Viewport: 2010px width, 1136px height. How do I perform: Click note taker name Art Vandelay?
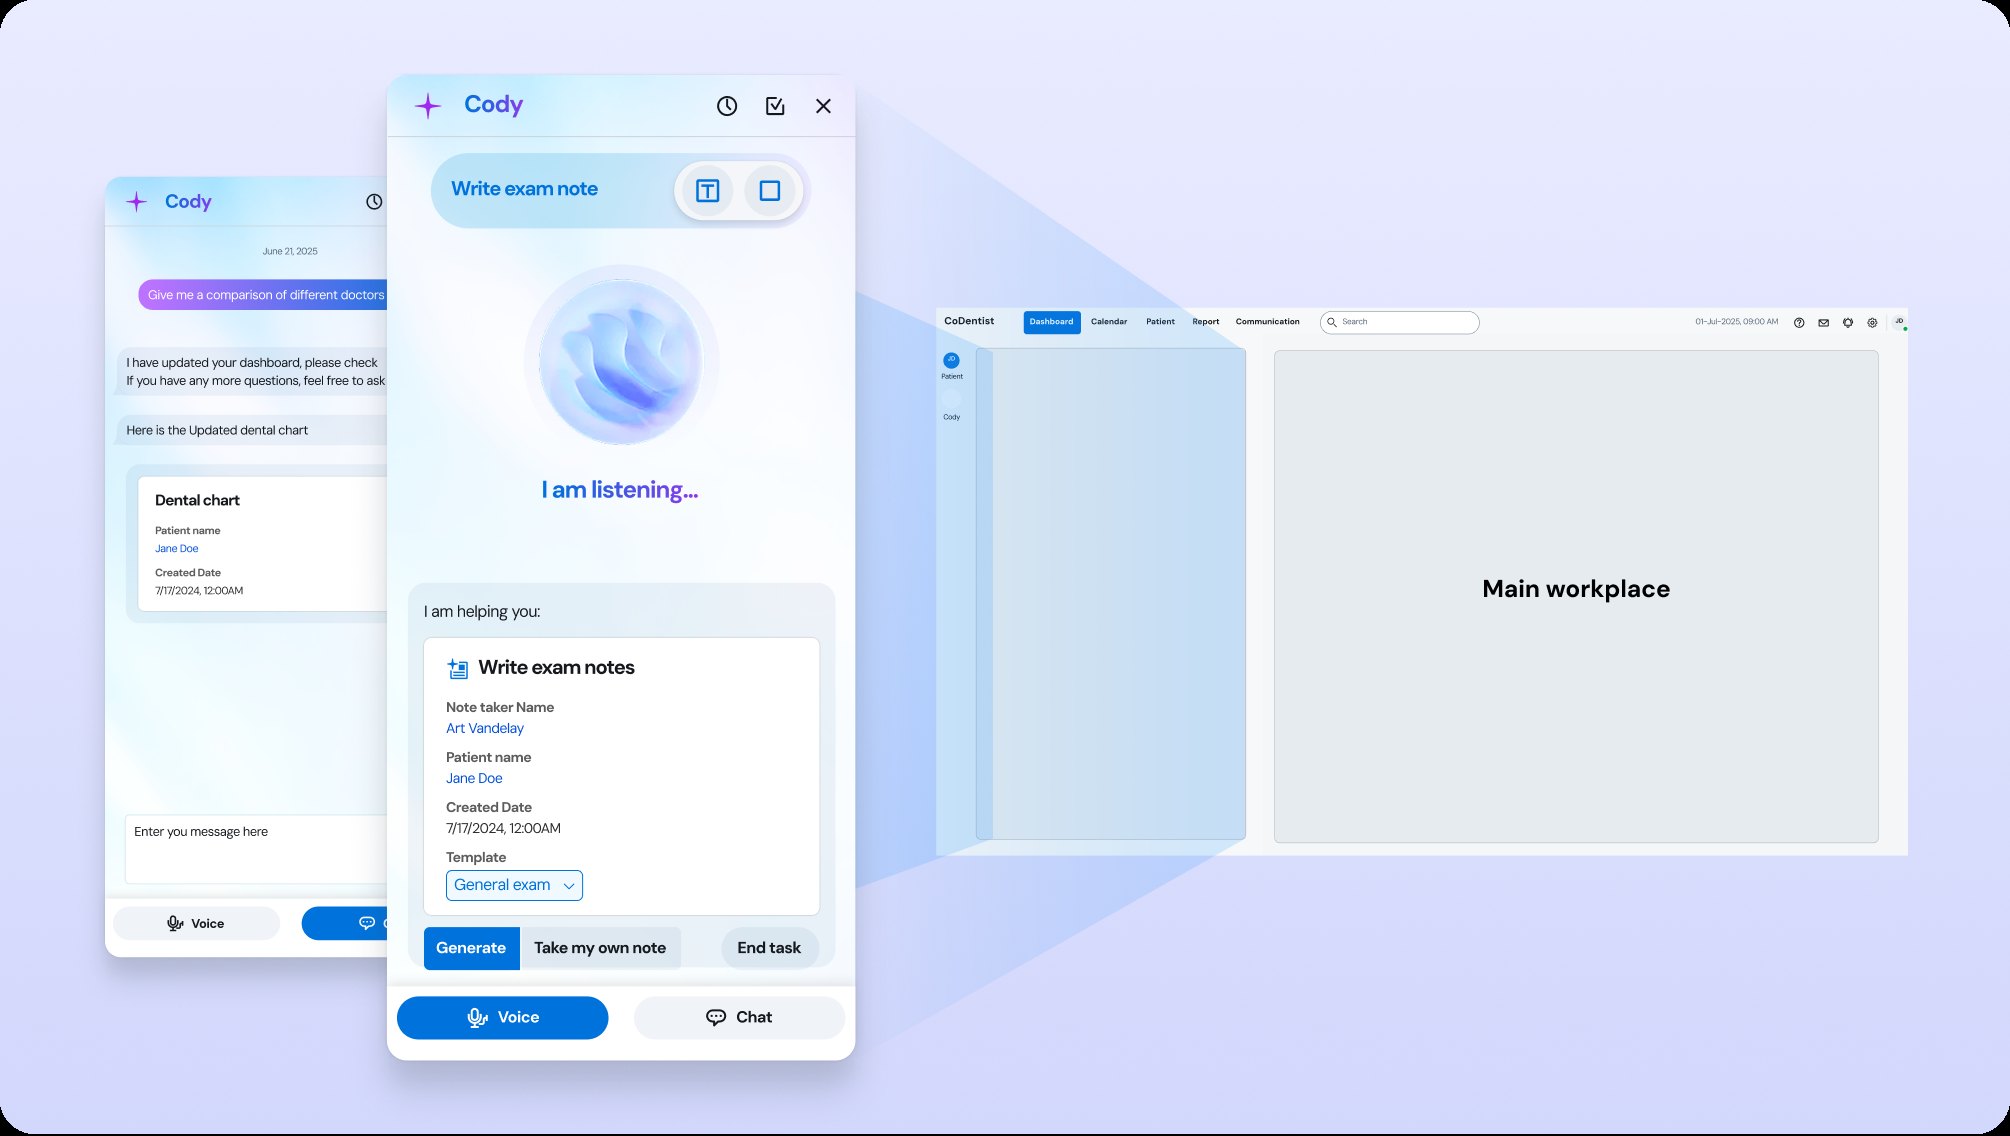[x=485, y=728]
